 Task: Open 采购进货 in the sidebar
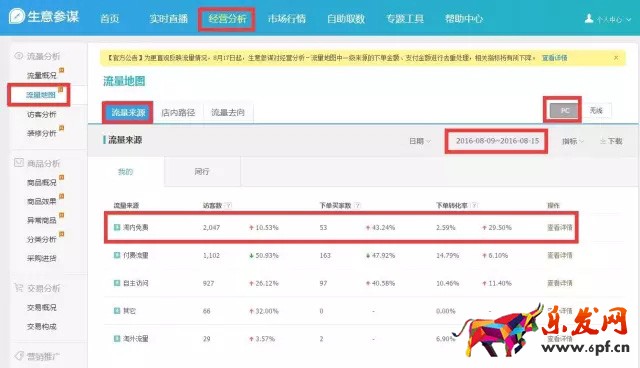point(42,258)
